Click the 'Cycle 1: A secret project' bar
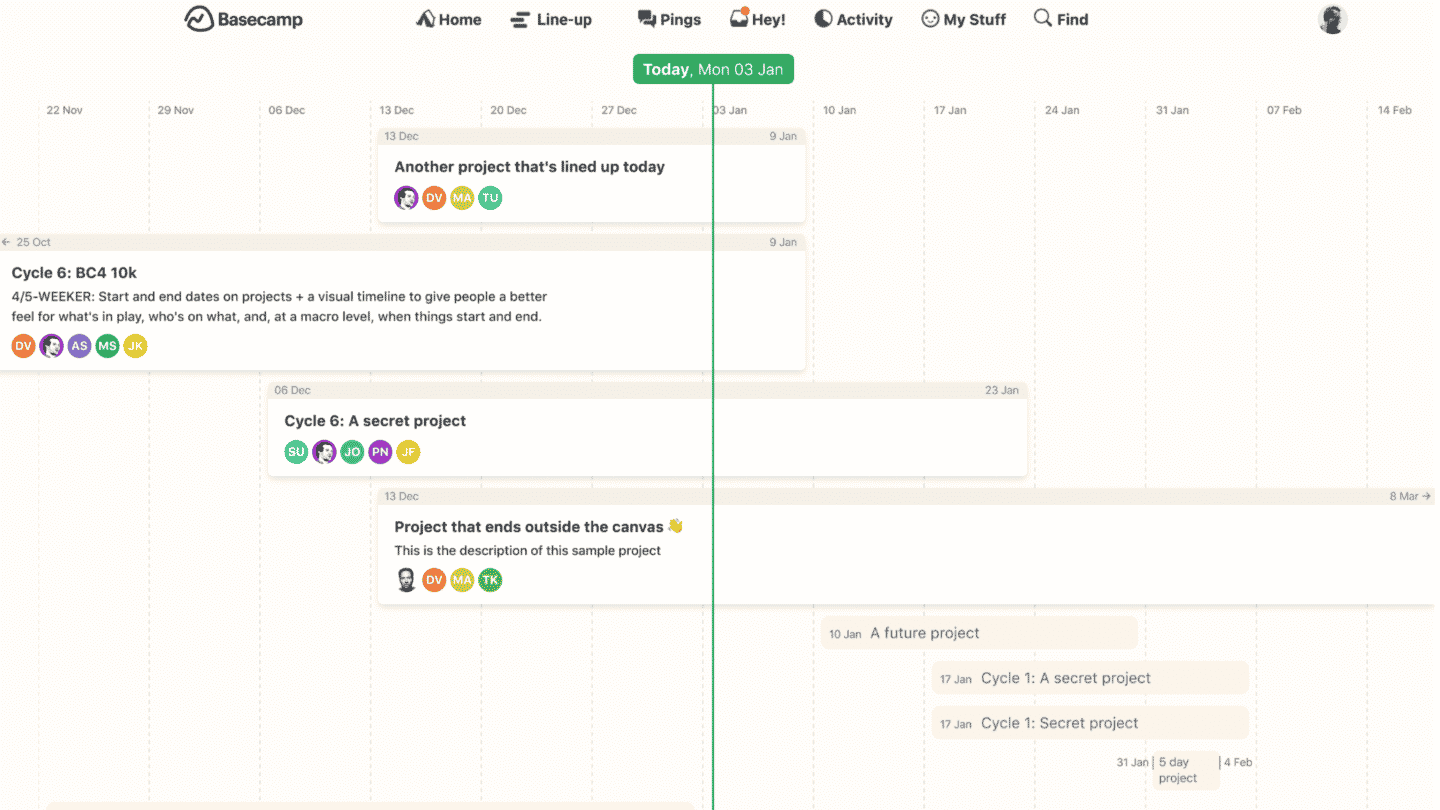Viewport: 1440px width, 810px height. click(1090, 678)
